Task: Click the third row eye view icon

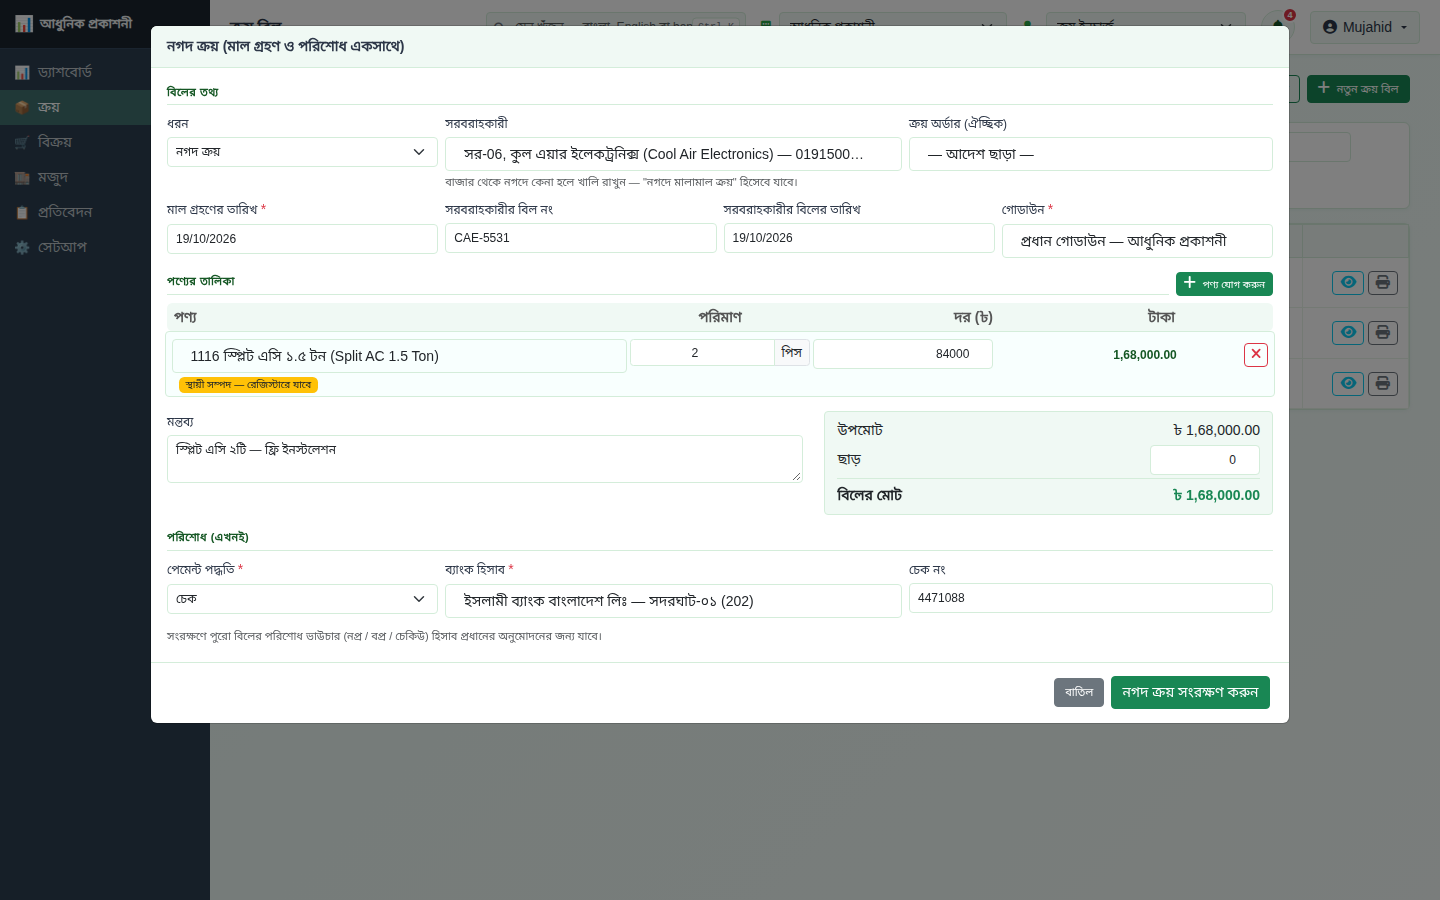Action: coord(1348,384)
